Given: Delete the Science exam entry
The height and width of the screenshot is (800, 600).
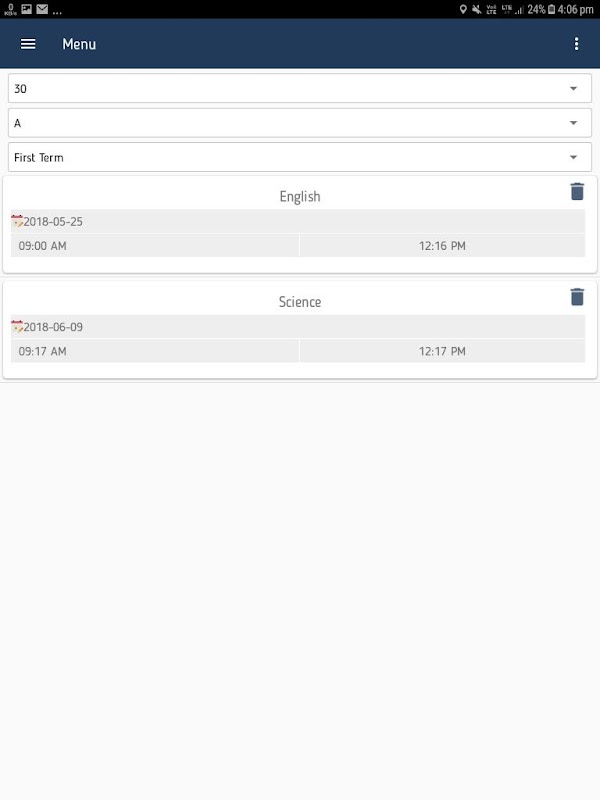Looking at the screenshot, I should click(x=577, y=296).
